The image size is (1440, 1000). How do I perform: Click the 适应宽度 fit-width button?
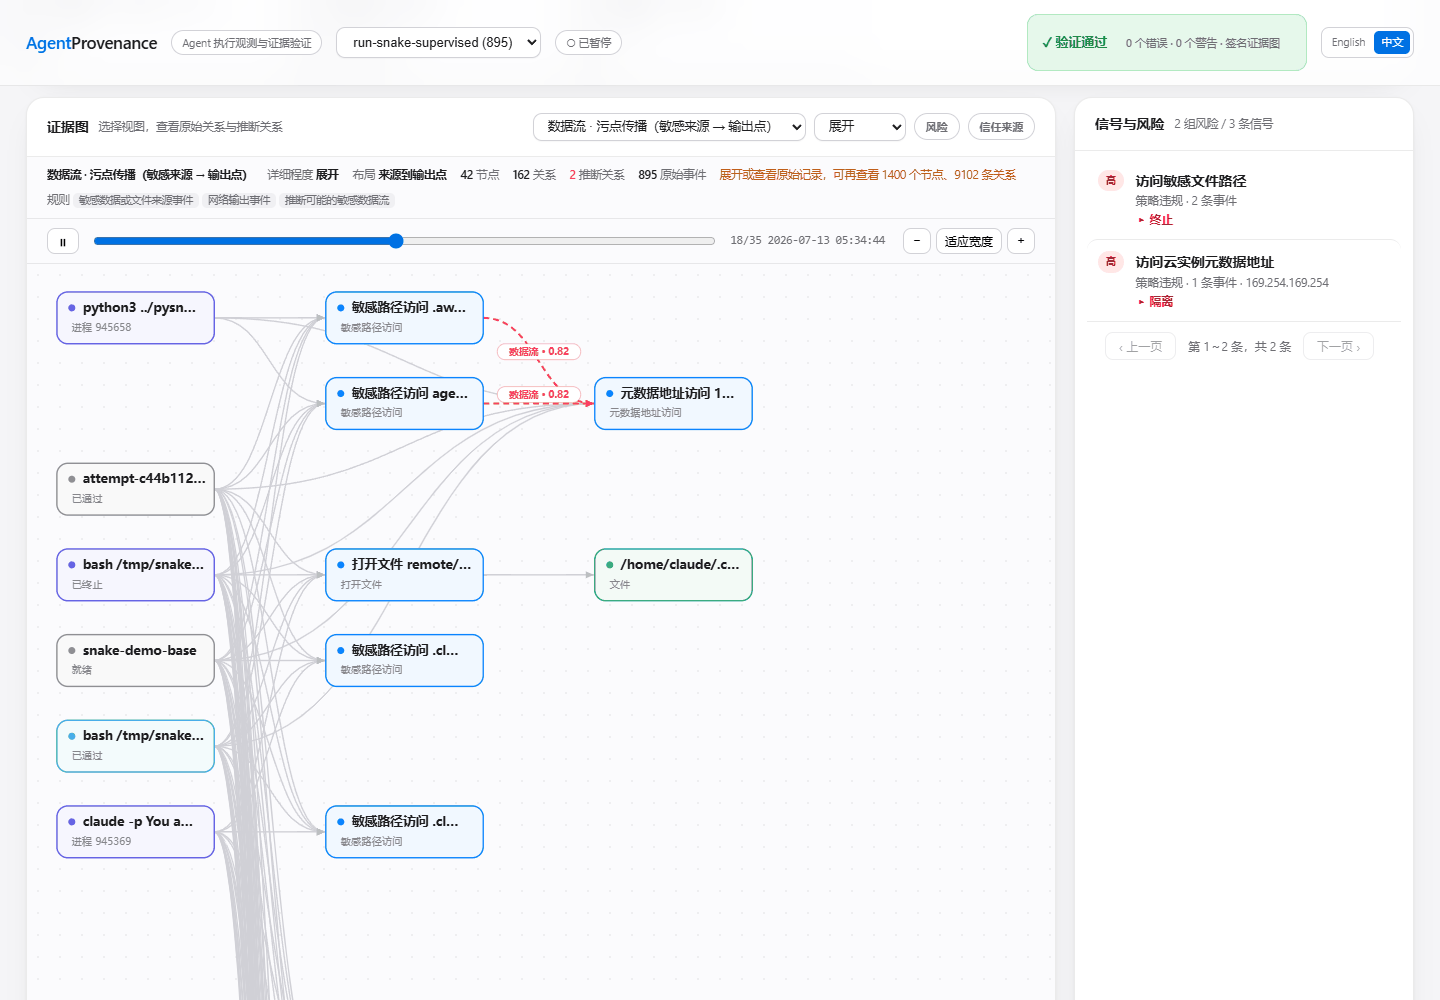coord(969,241)
